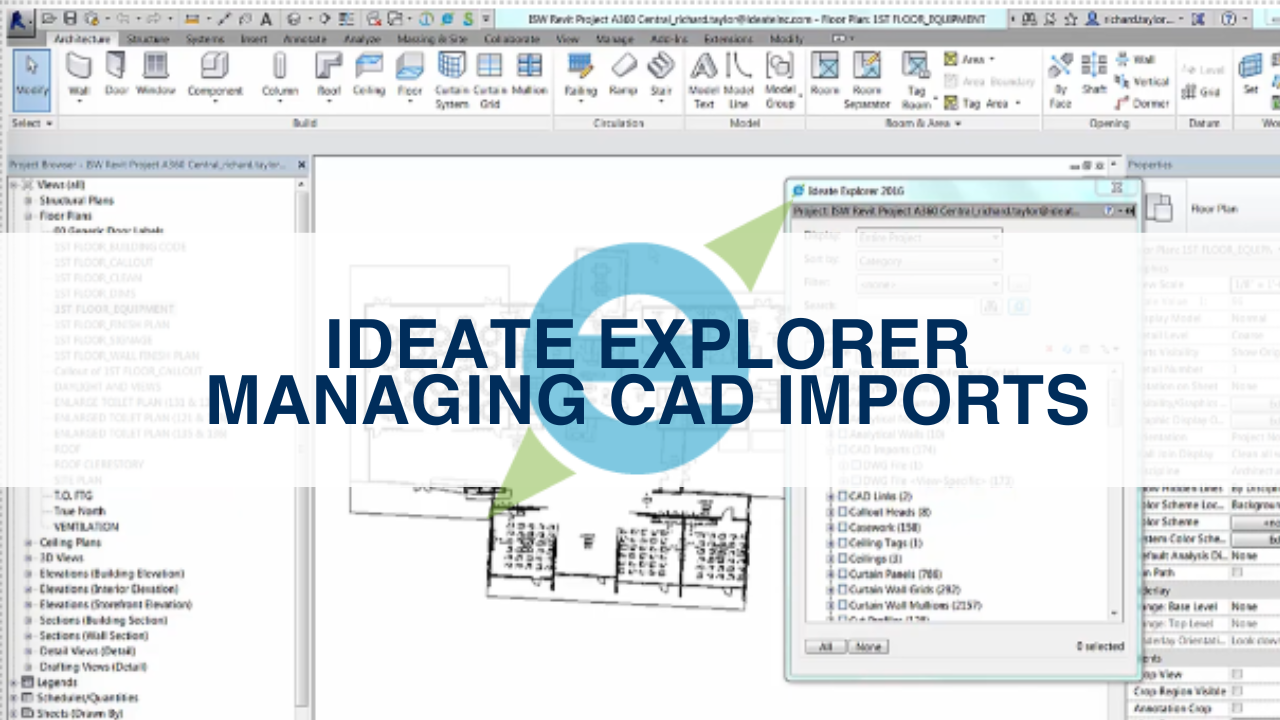The width and height of the screenshot is (1280, 720).
Task: Select the Model Line tool
Action: pyautogui.click(x=739, y=80)
